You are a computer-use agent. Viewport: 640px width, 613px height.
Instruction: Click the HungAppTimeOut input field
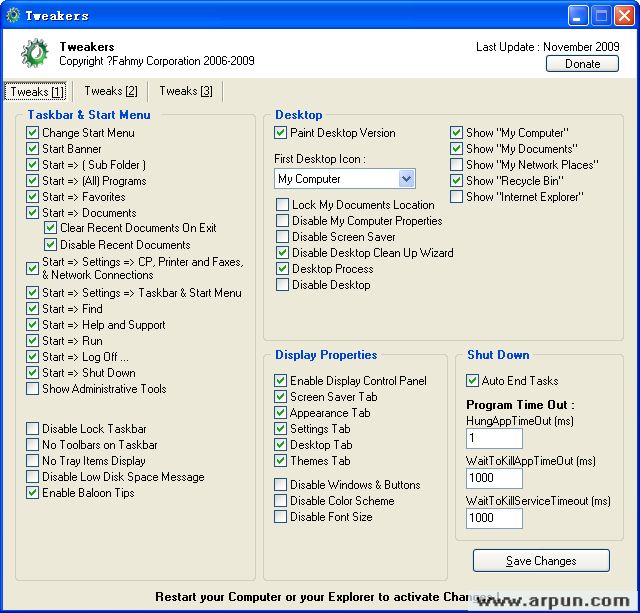coord(494,438)
